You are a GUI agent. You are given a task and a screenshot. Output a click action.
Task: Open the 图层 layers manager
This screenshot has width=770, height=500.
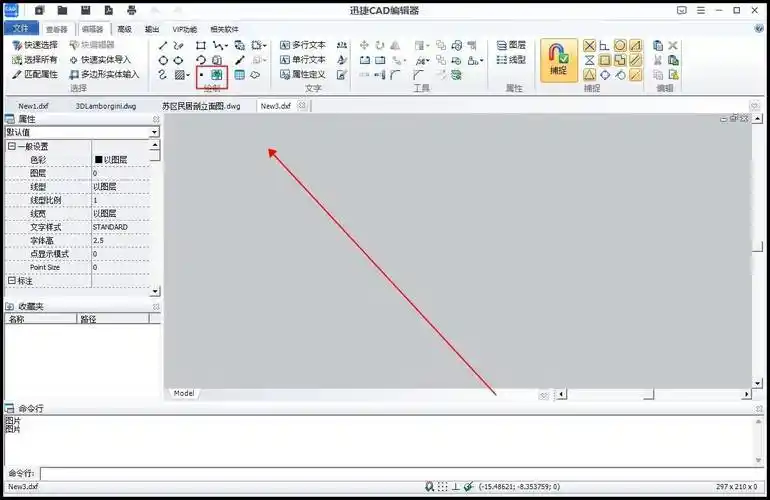[x=510, y=45]
